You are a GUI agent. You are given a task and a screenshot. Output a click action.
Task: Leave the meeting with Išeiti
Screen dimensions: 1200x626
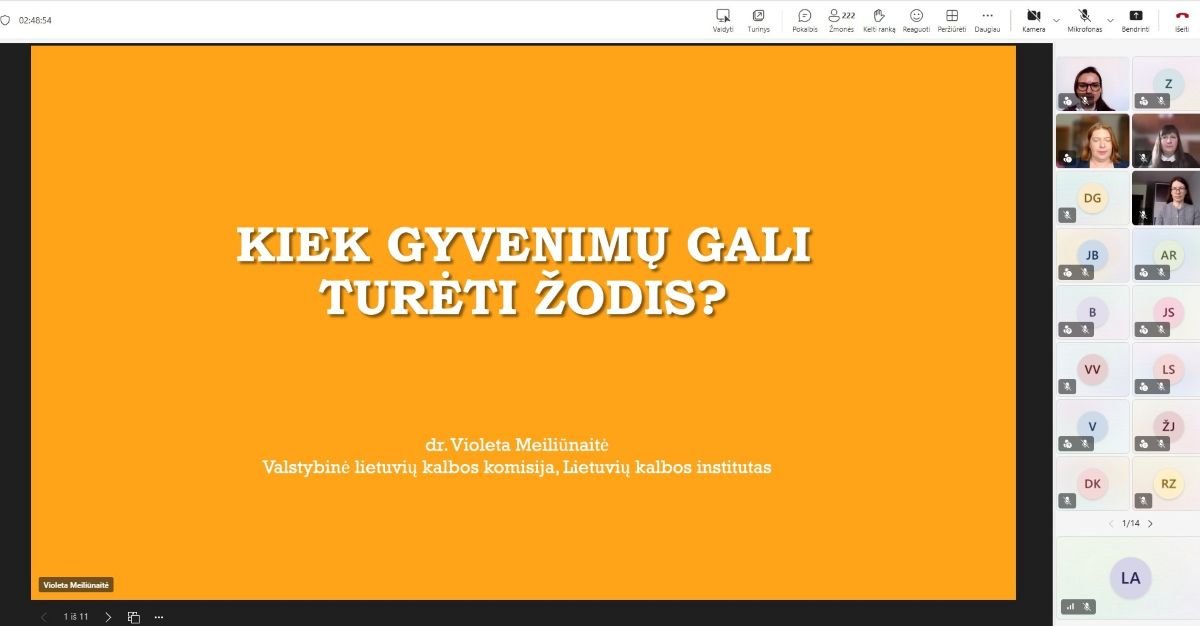pos(1182,20)
